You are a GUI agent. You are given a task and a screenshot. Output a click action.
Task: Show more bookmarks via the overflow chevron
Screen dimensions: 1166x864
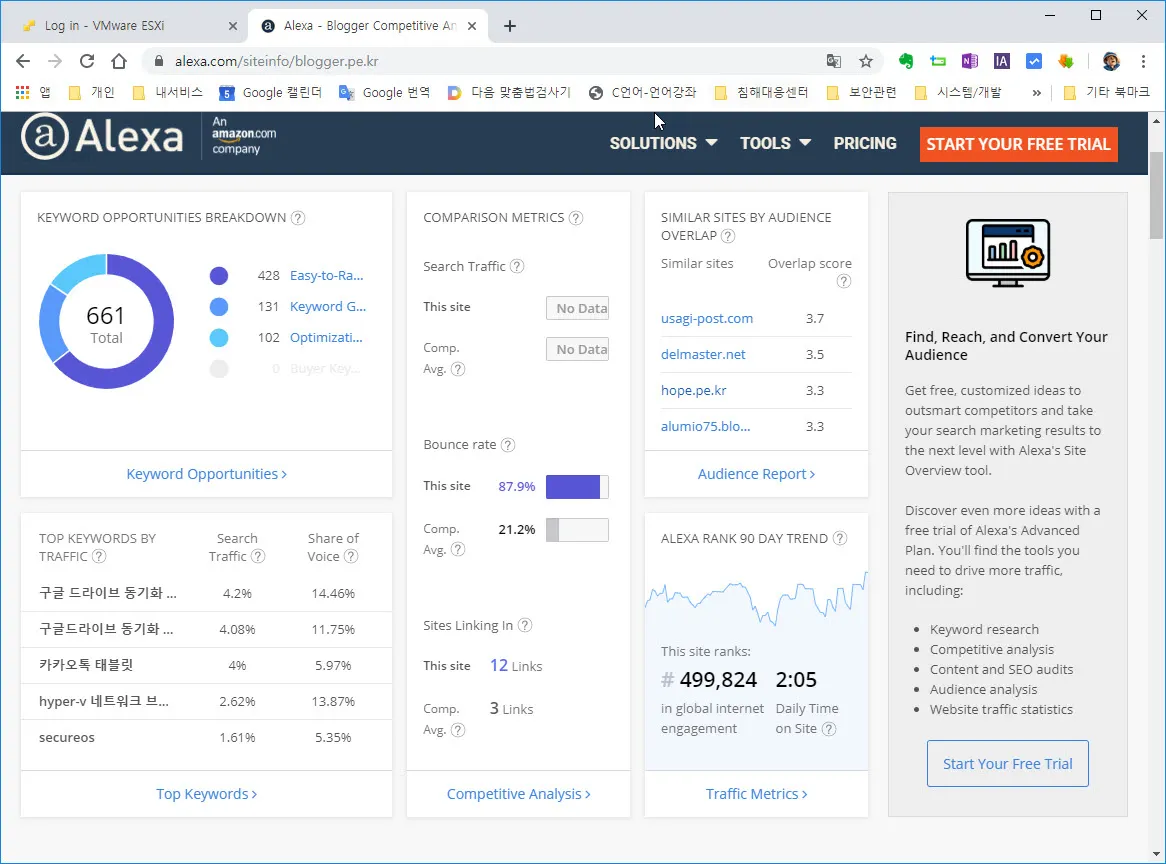pyautogui.click(x=1036, y=92)
